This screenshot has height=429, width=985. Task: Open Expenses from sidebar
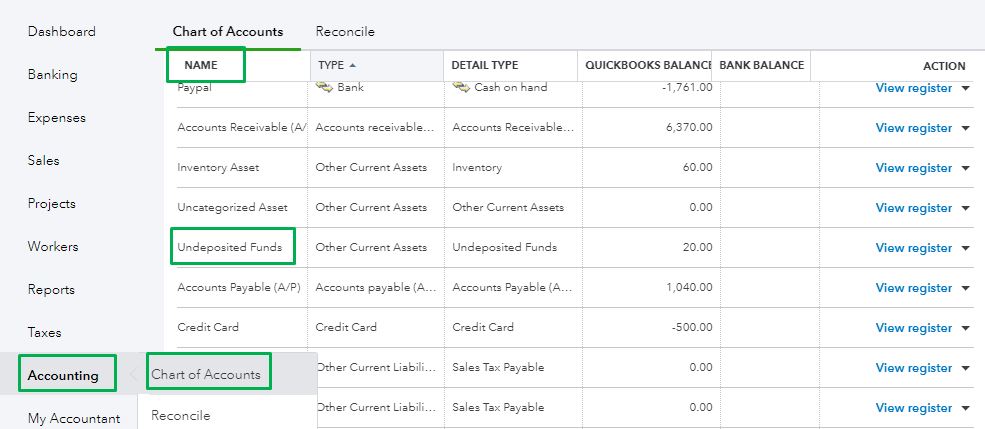[x=57, y=117]
